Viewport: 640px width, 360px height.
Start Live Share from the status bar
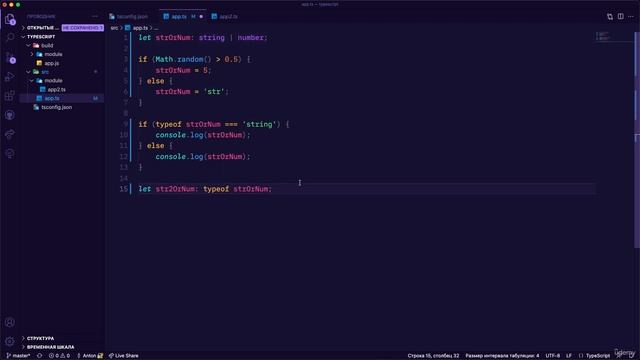click(124, 356)
